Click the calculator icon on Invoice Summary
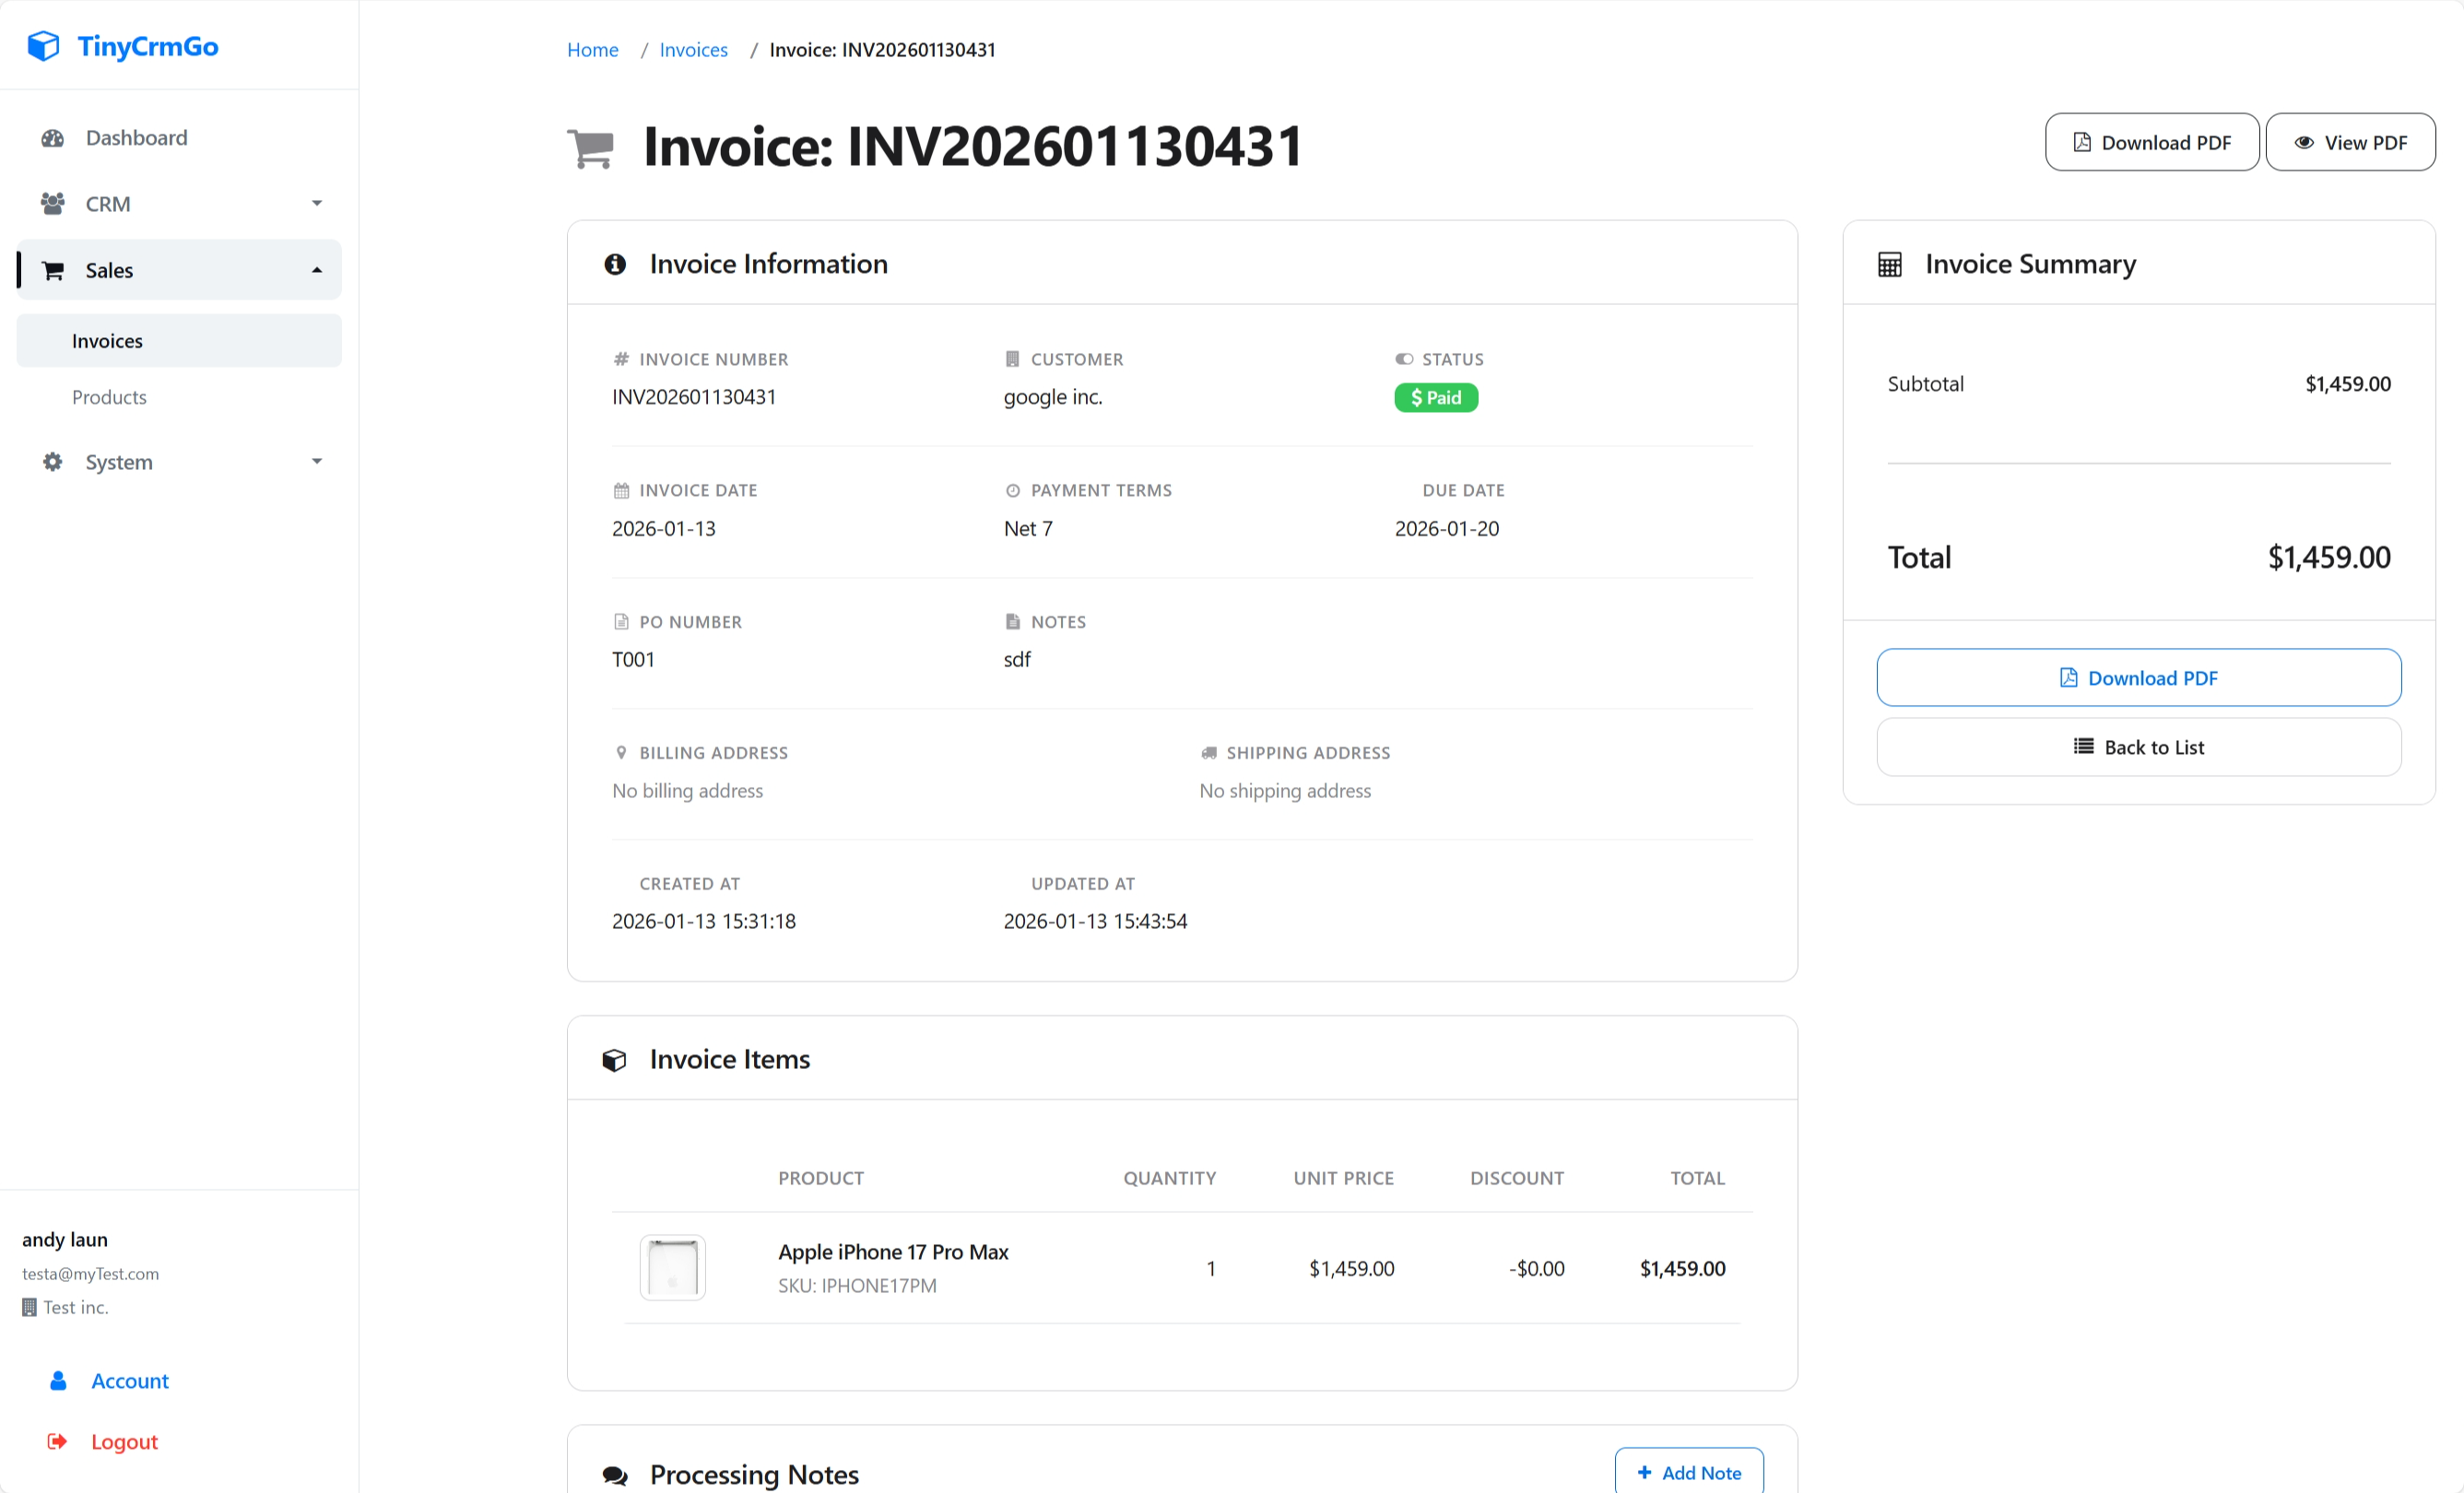2464x1493 pixels. (1888, 263)
